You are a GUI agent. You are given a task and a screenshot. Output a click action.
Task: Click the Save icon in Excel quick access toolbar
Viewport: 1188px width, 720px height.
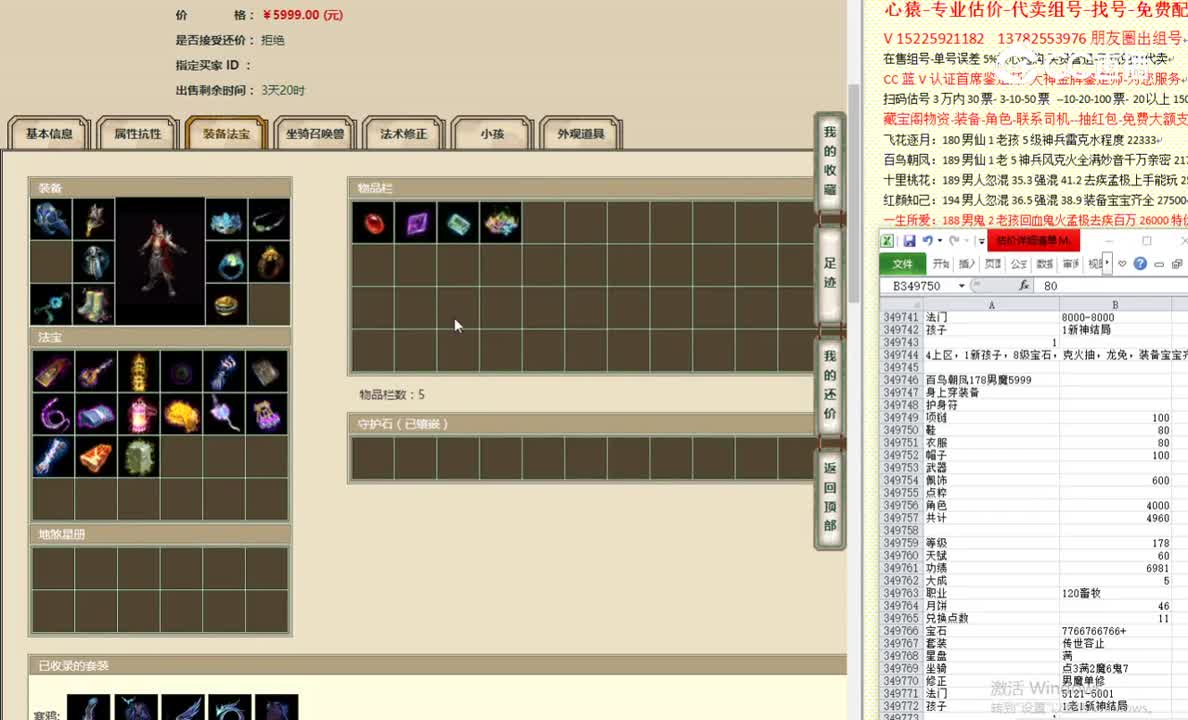point(910,240)
